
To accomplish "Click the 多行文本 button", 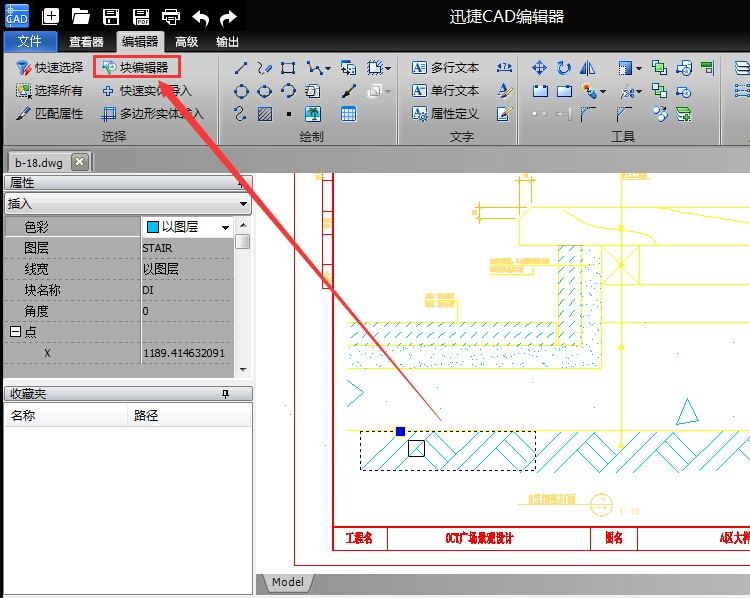I will pos(445,67).
